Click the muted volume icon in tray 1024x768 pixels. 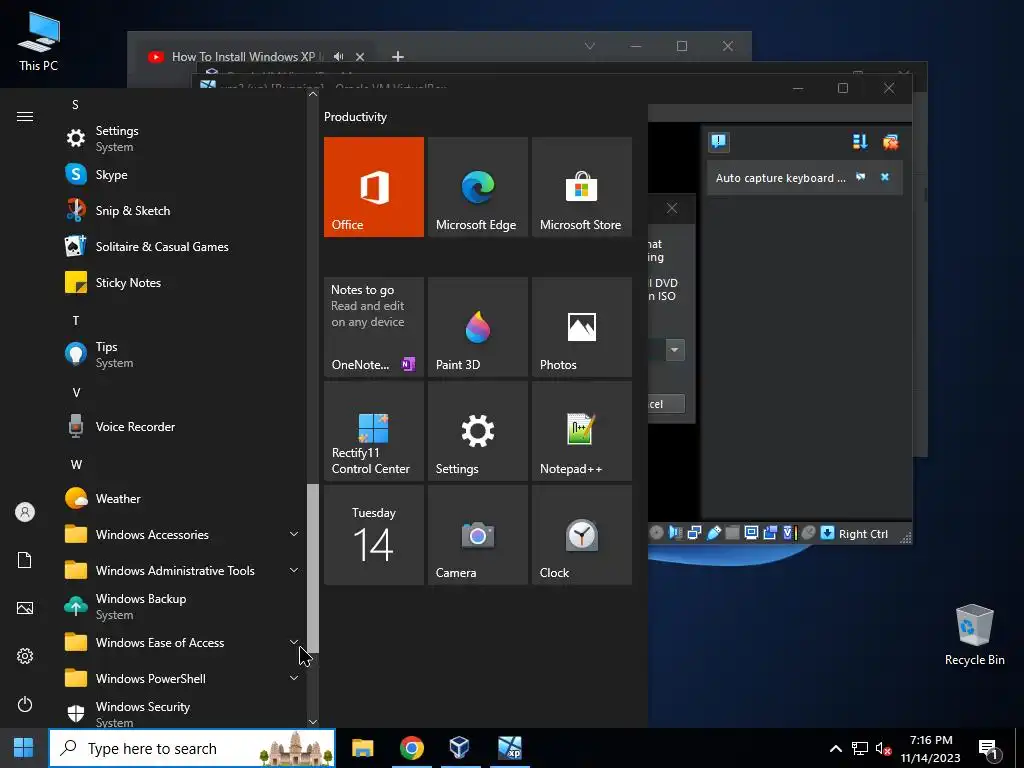point(884,748)
